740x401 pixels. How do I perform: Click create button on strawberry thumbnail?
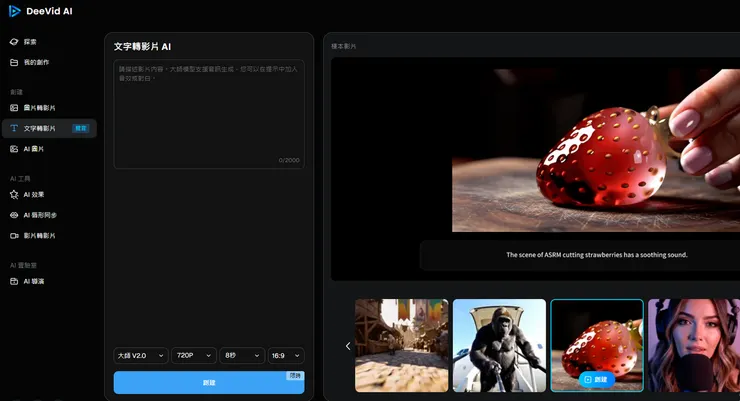(x=597, y=379)
